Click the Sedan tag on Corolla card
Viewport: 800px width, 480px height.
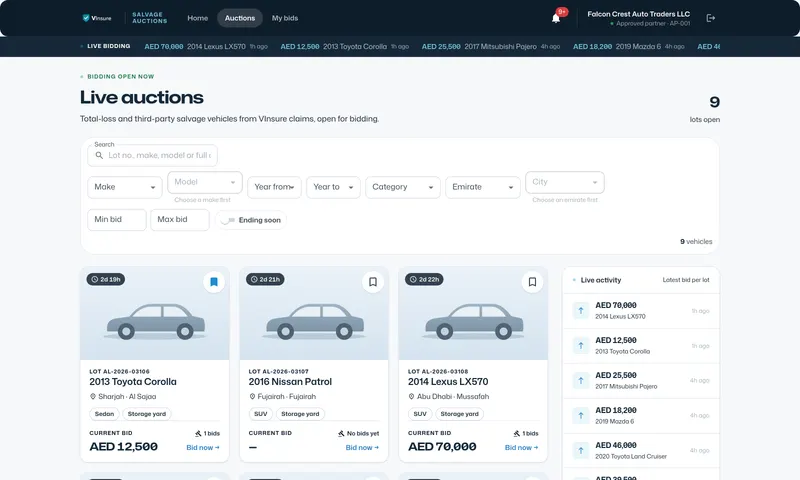coord(104,414)
